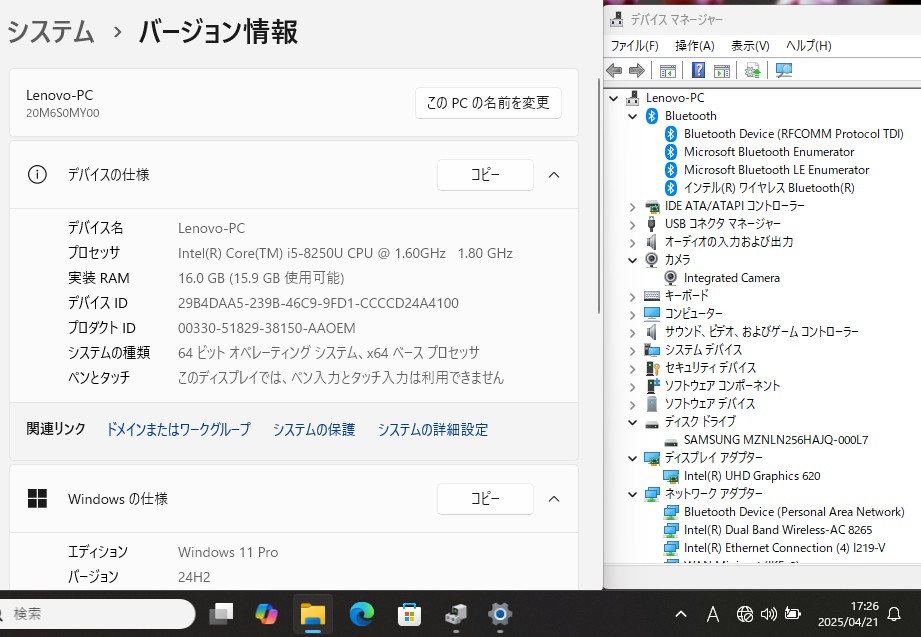The image size is (921, 637).
Task: Copy the デバイスの仕様 details
Action: [x=485, y=175]
